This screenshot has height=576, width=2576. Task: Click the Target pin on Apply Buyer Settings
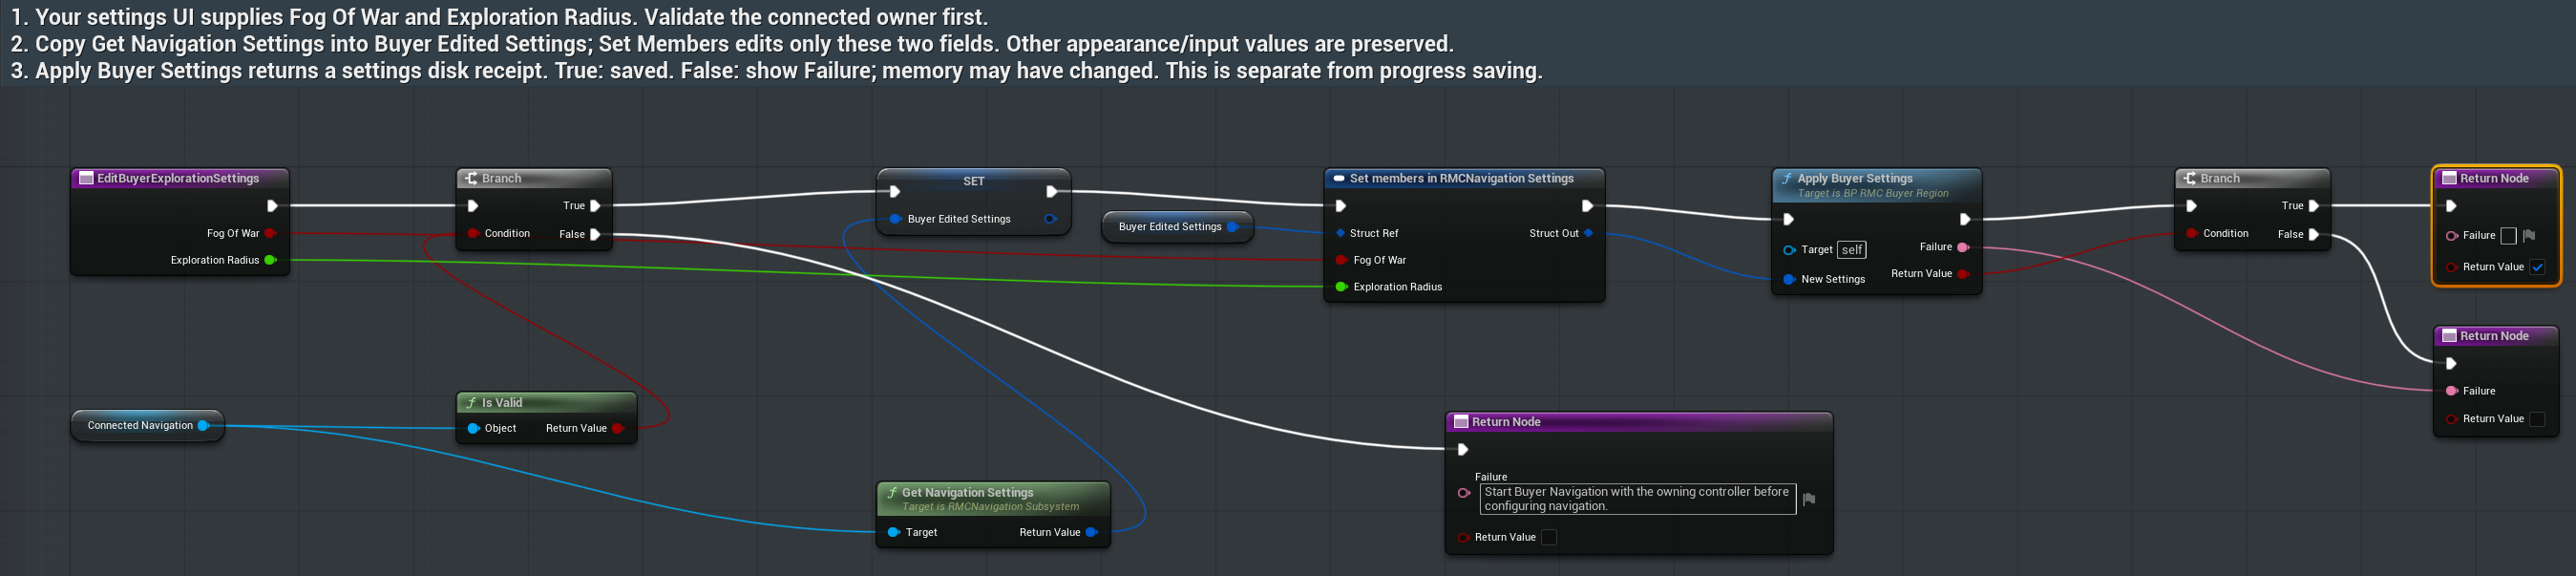pos(1789,250)
